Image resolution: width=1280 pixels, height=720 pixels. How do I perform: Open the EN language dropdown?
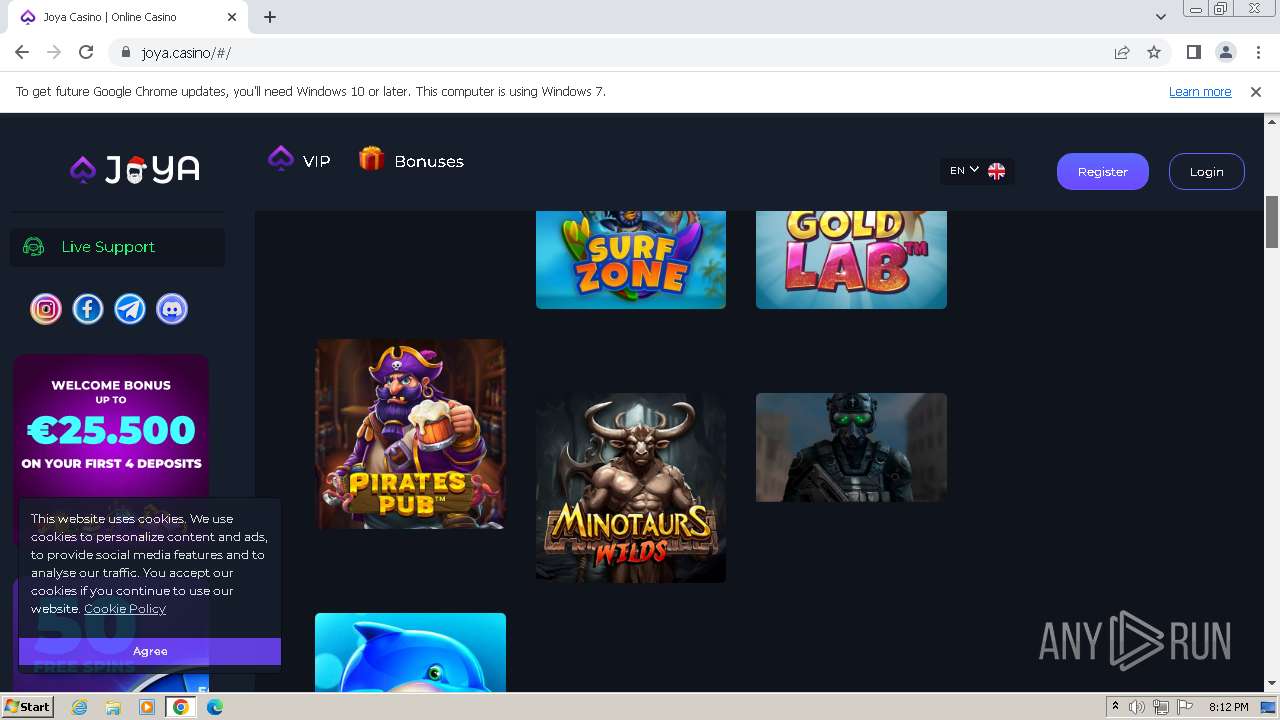pos(977,171)
